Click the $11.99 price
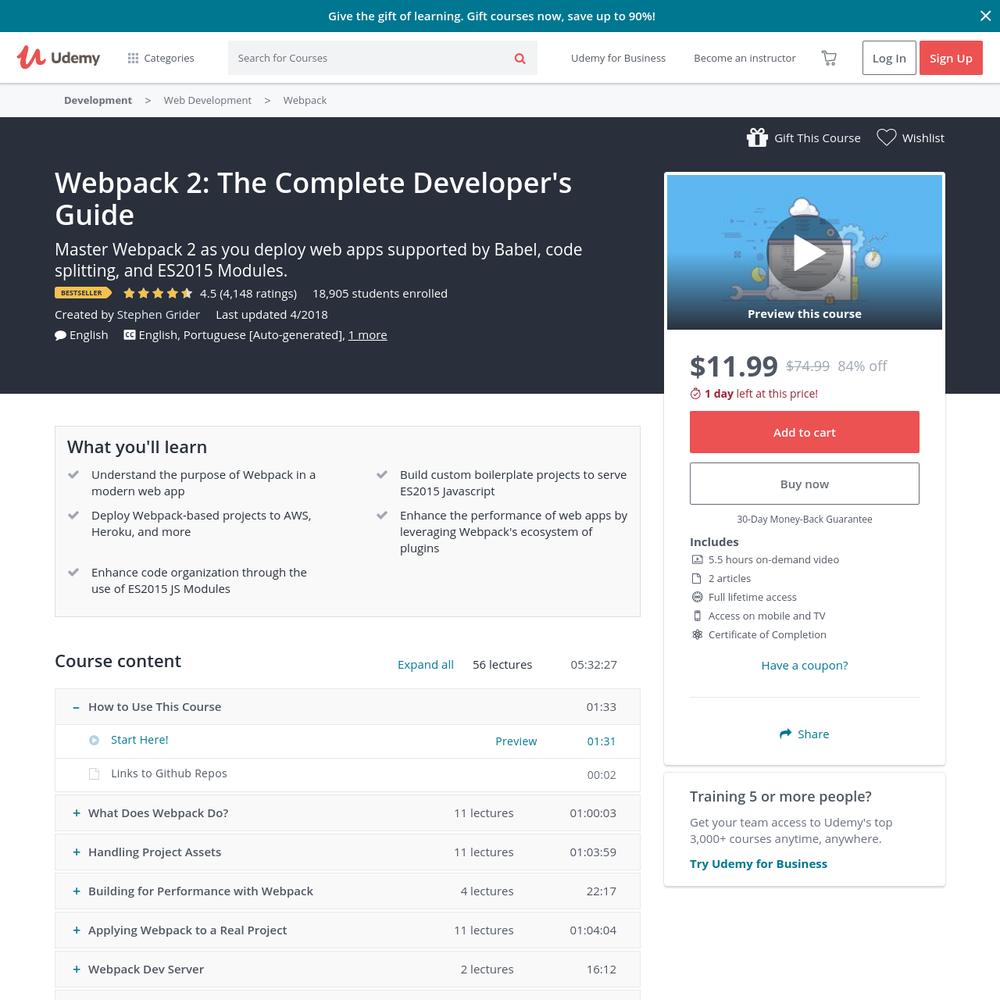Image resolution: width=1000 pixels, height=1000 pixels. pos(733,367)
